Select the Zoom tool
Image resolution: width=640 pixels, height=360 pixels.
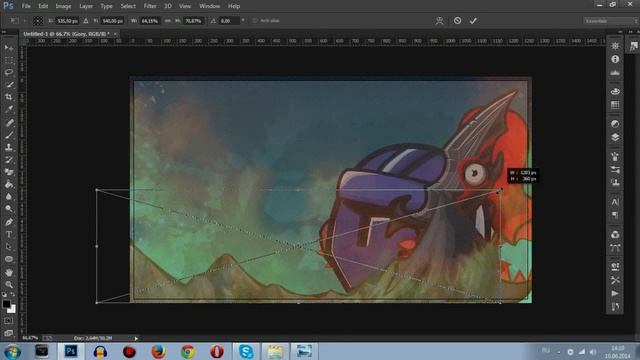tap(9, 284)
